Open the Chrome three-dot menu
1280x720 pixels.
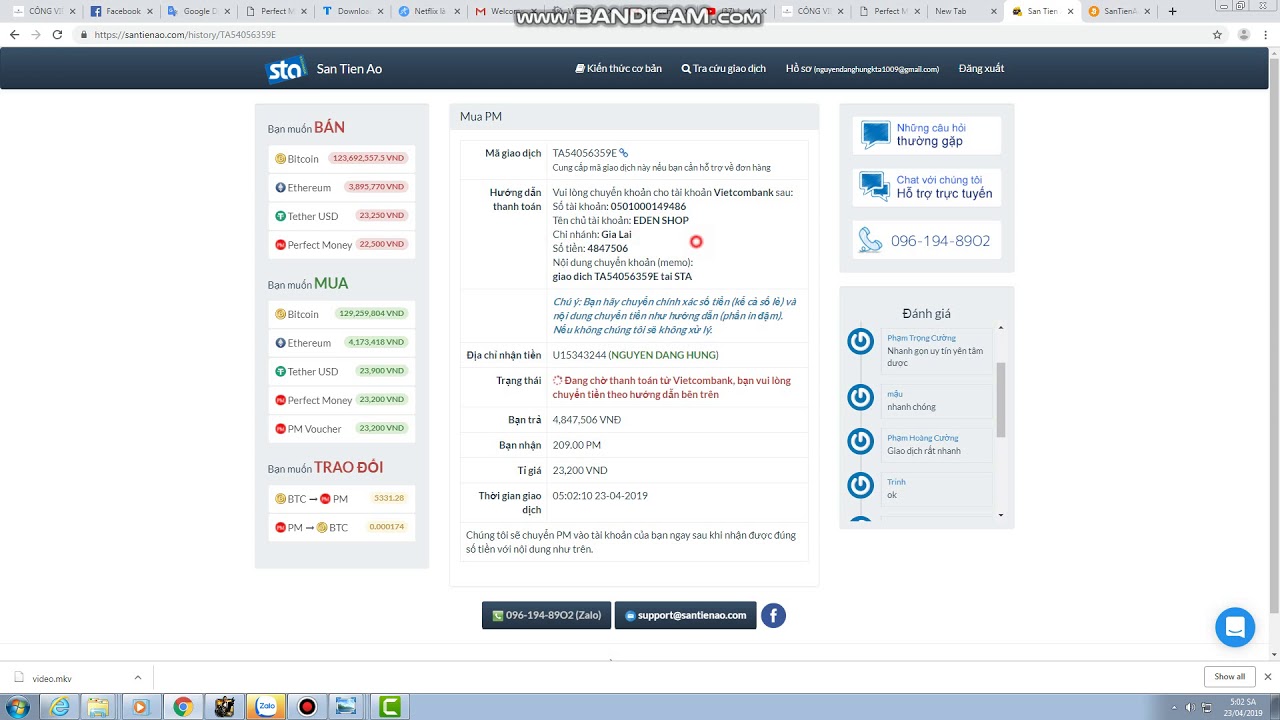click(1267, 34)
